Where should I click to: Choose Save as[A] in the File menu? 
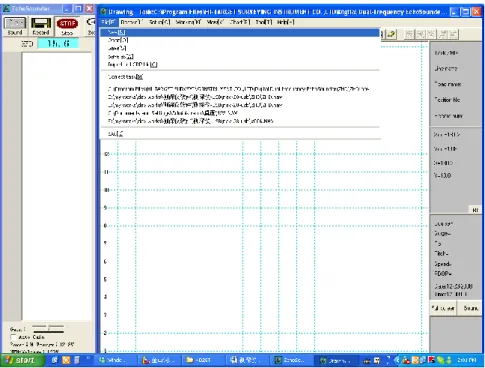(240, 56)
